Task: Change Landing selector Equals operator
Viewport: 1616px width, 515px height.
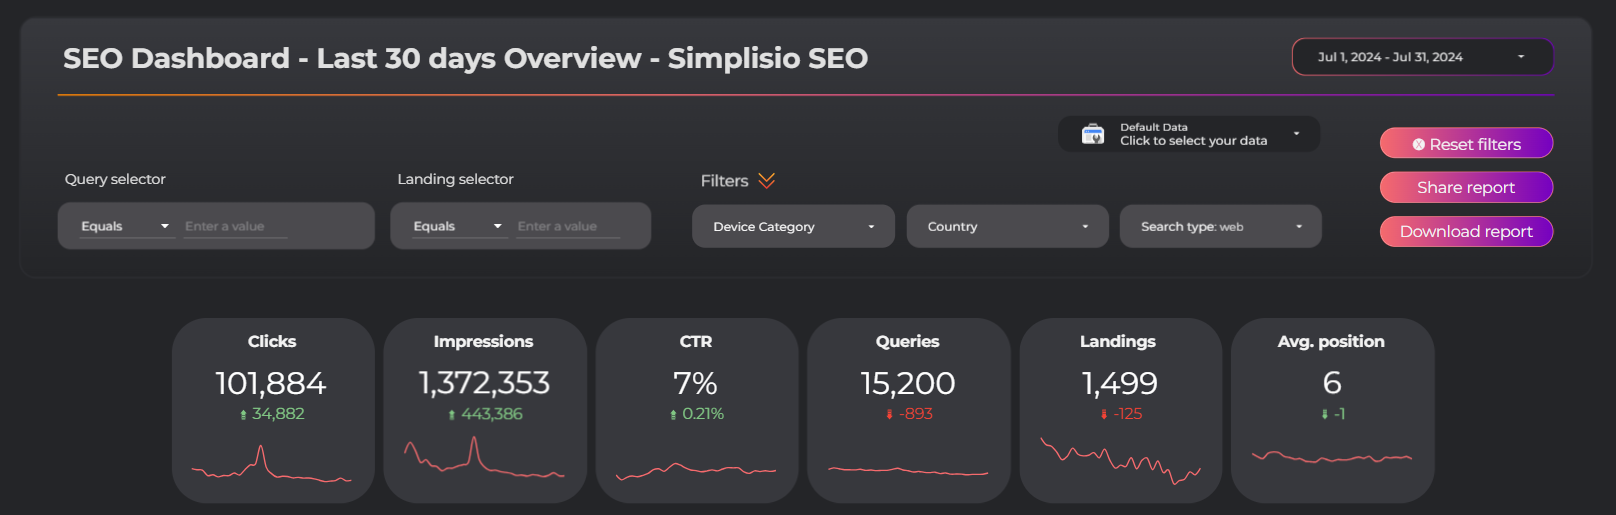Action: coord(458,226)
